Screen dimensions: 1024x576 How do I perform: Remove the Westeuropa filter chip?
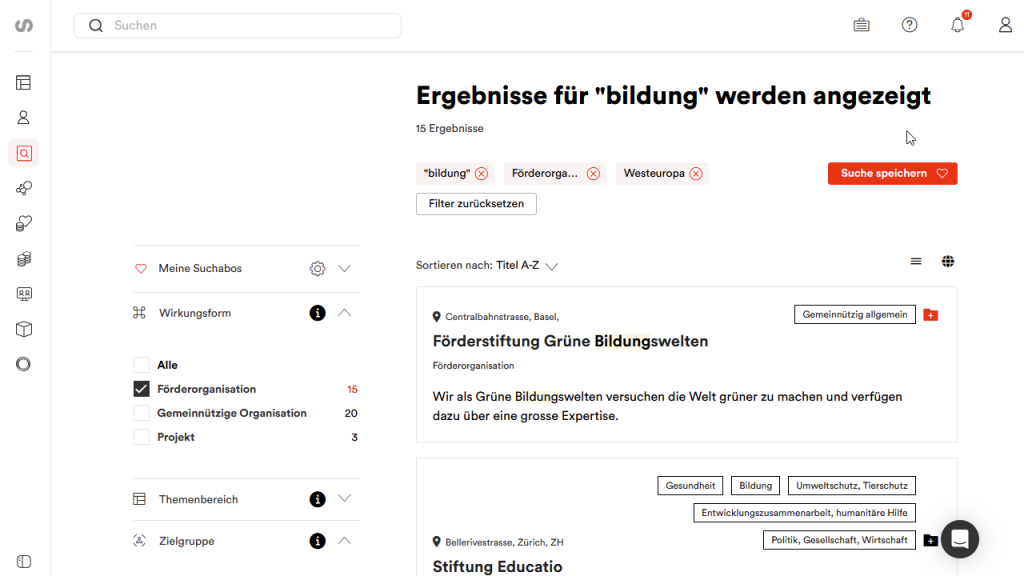click(696, 173)
